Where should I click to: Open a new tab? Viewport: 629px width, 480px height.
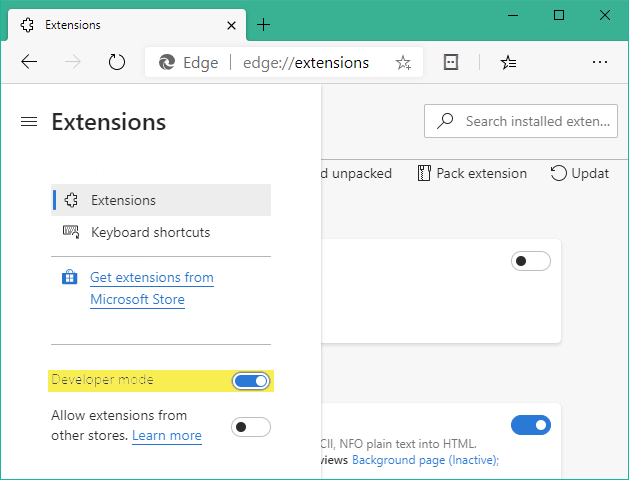[264, 25]
